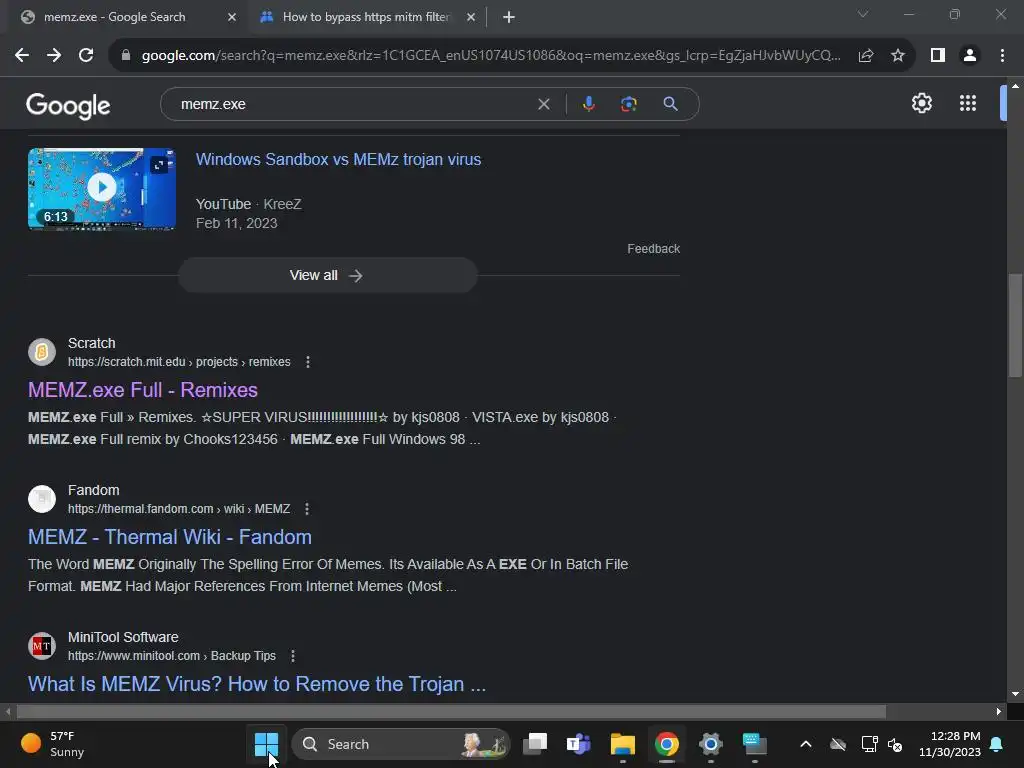View site information lock icon
This screenshot has height=768, width=1024.
click(x=126, y=56)
